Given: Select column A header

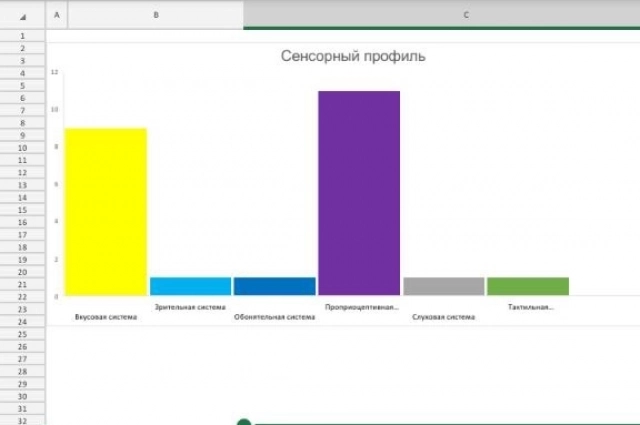Looking at the screenshot, I should 57,15.
